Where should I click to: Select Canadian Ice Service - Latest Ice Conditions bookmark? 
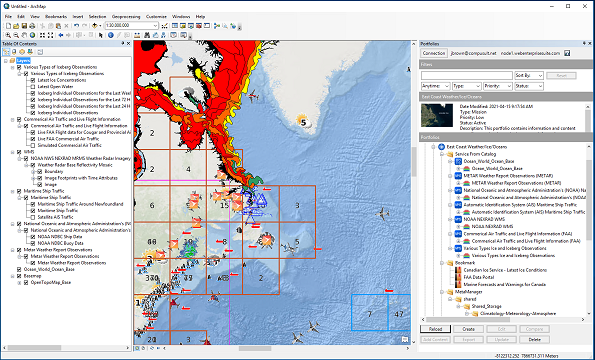(x=505, y=270)
